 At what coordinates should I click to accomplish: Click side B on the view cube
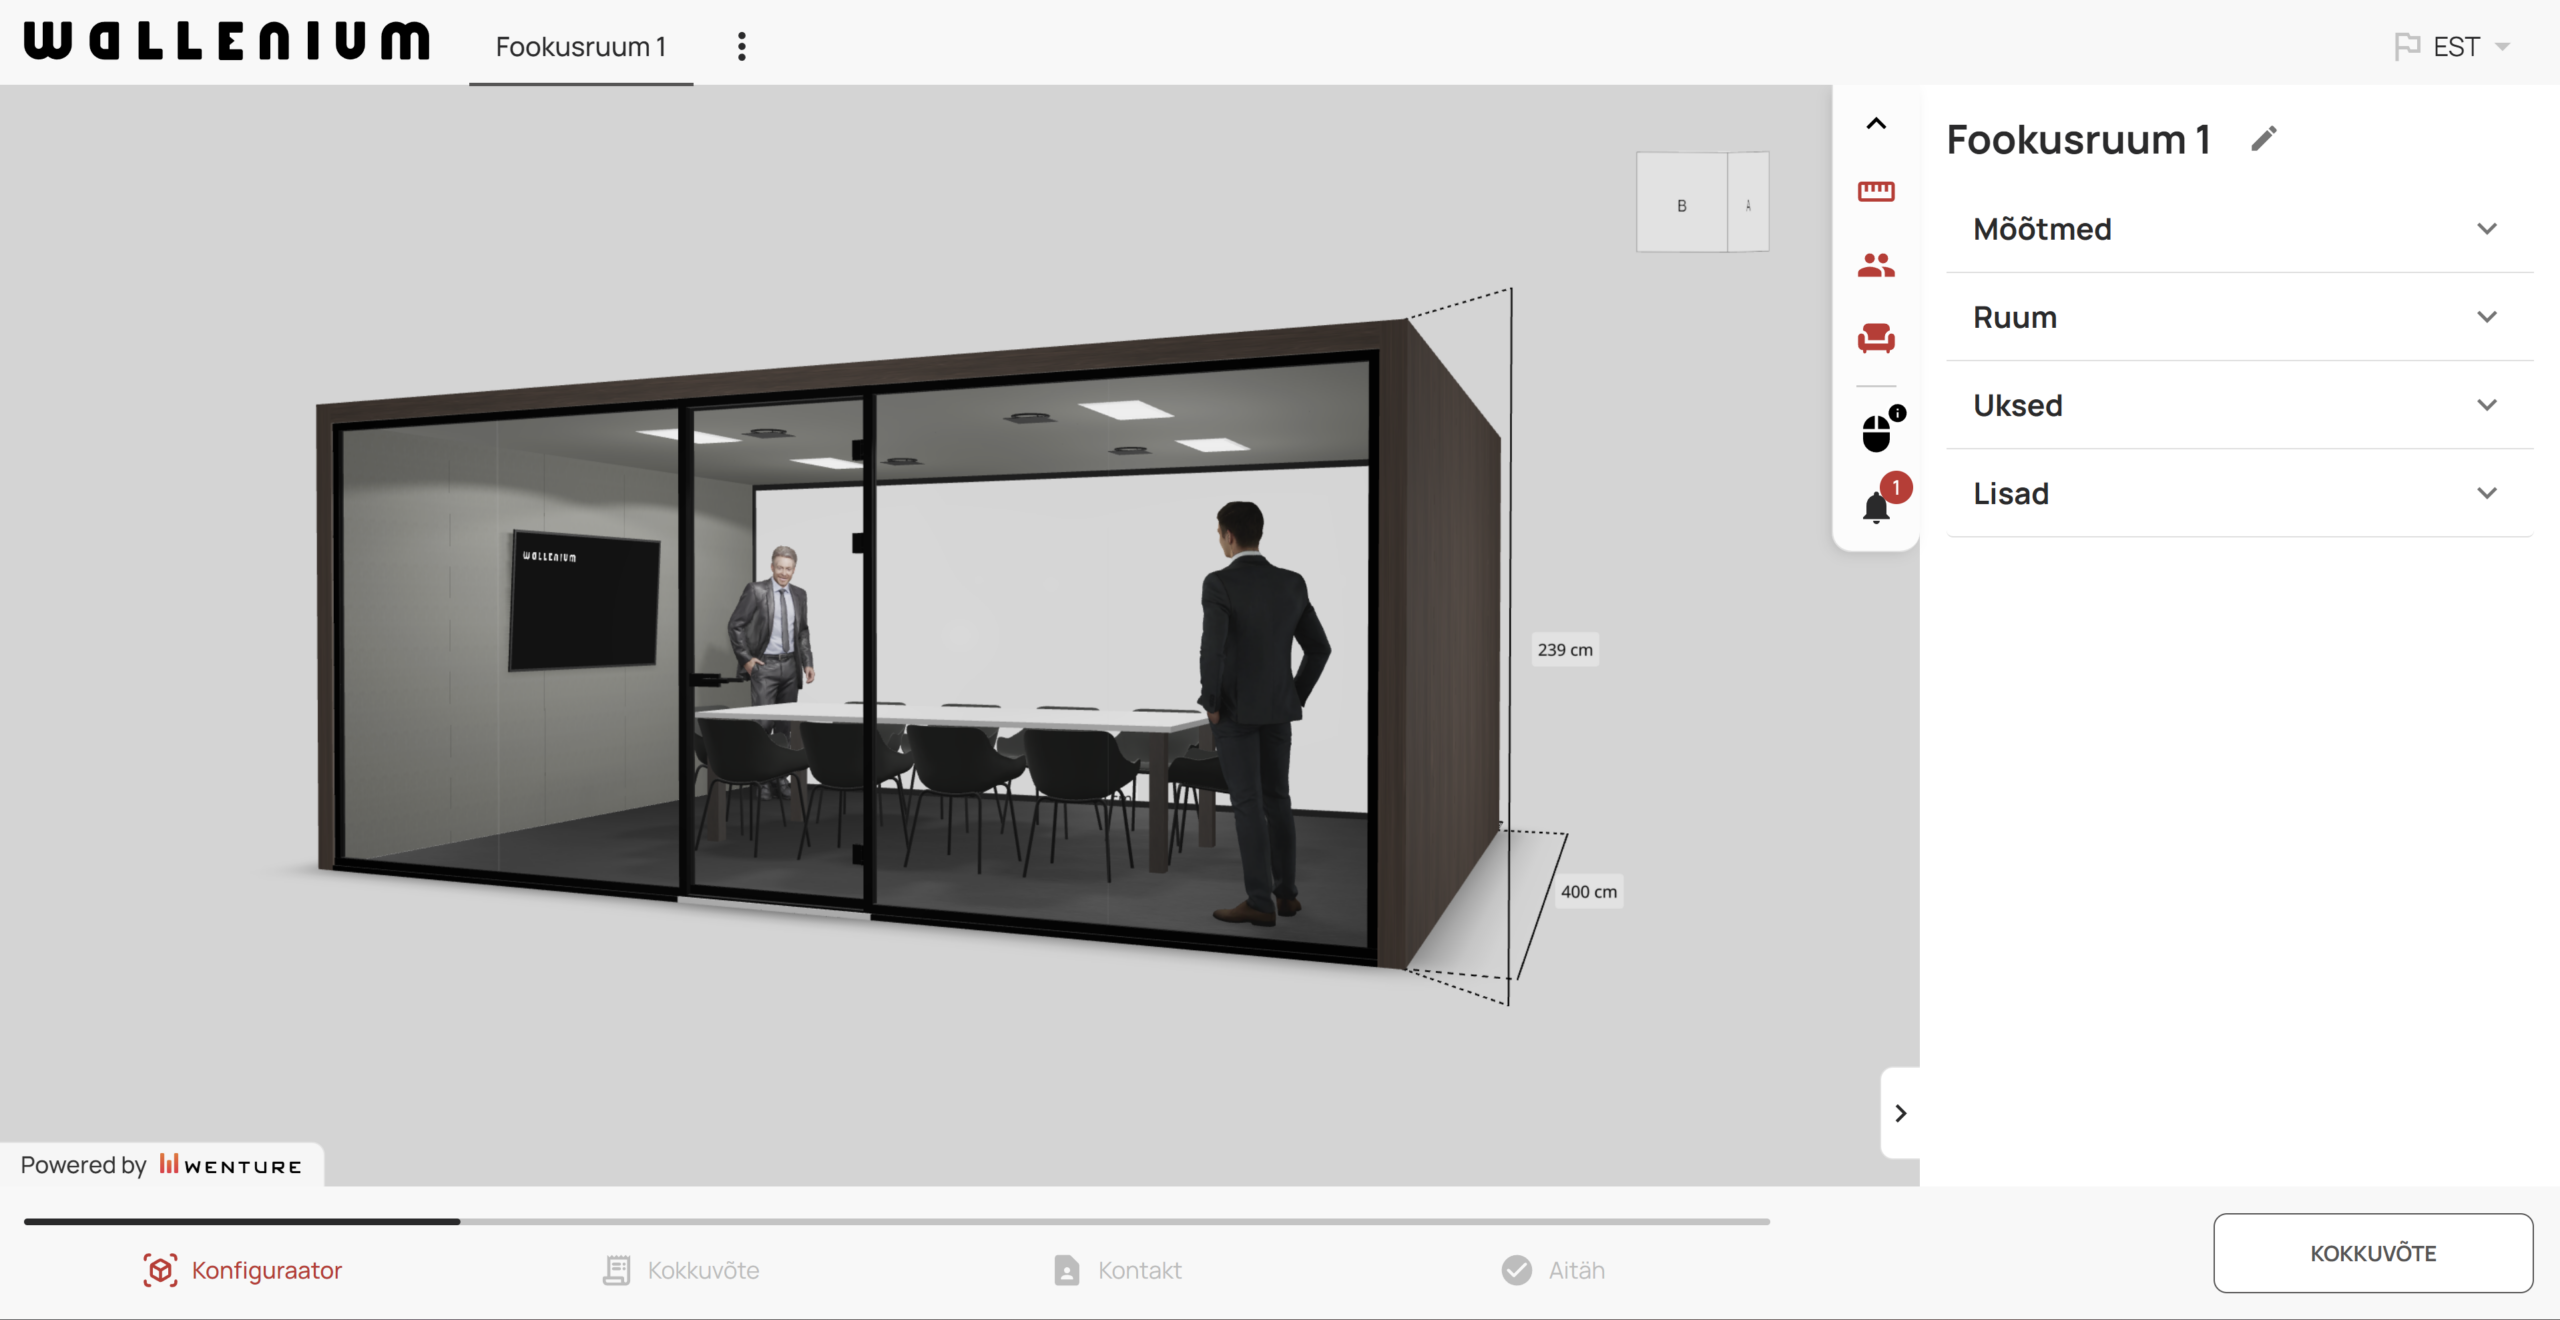tap(1681, 205)
